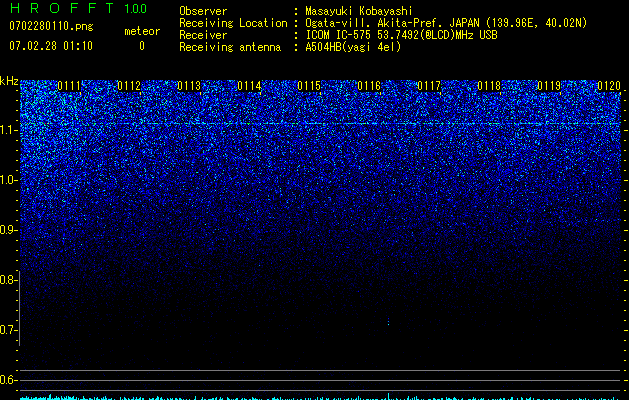Click the version number 1.0.0
This screenshot has width=629, height=400.
point(136,8)
